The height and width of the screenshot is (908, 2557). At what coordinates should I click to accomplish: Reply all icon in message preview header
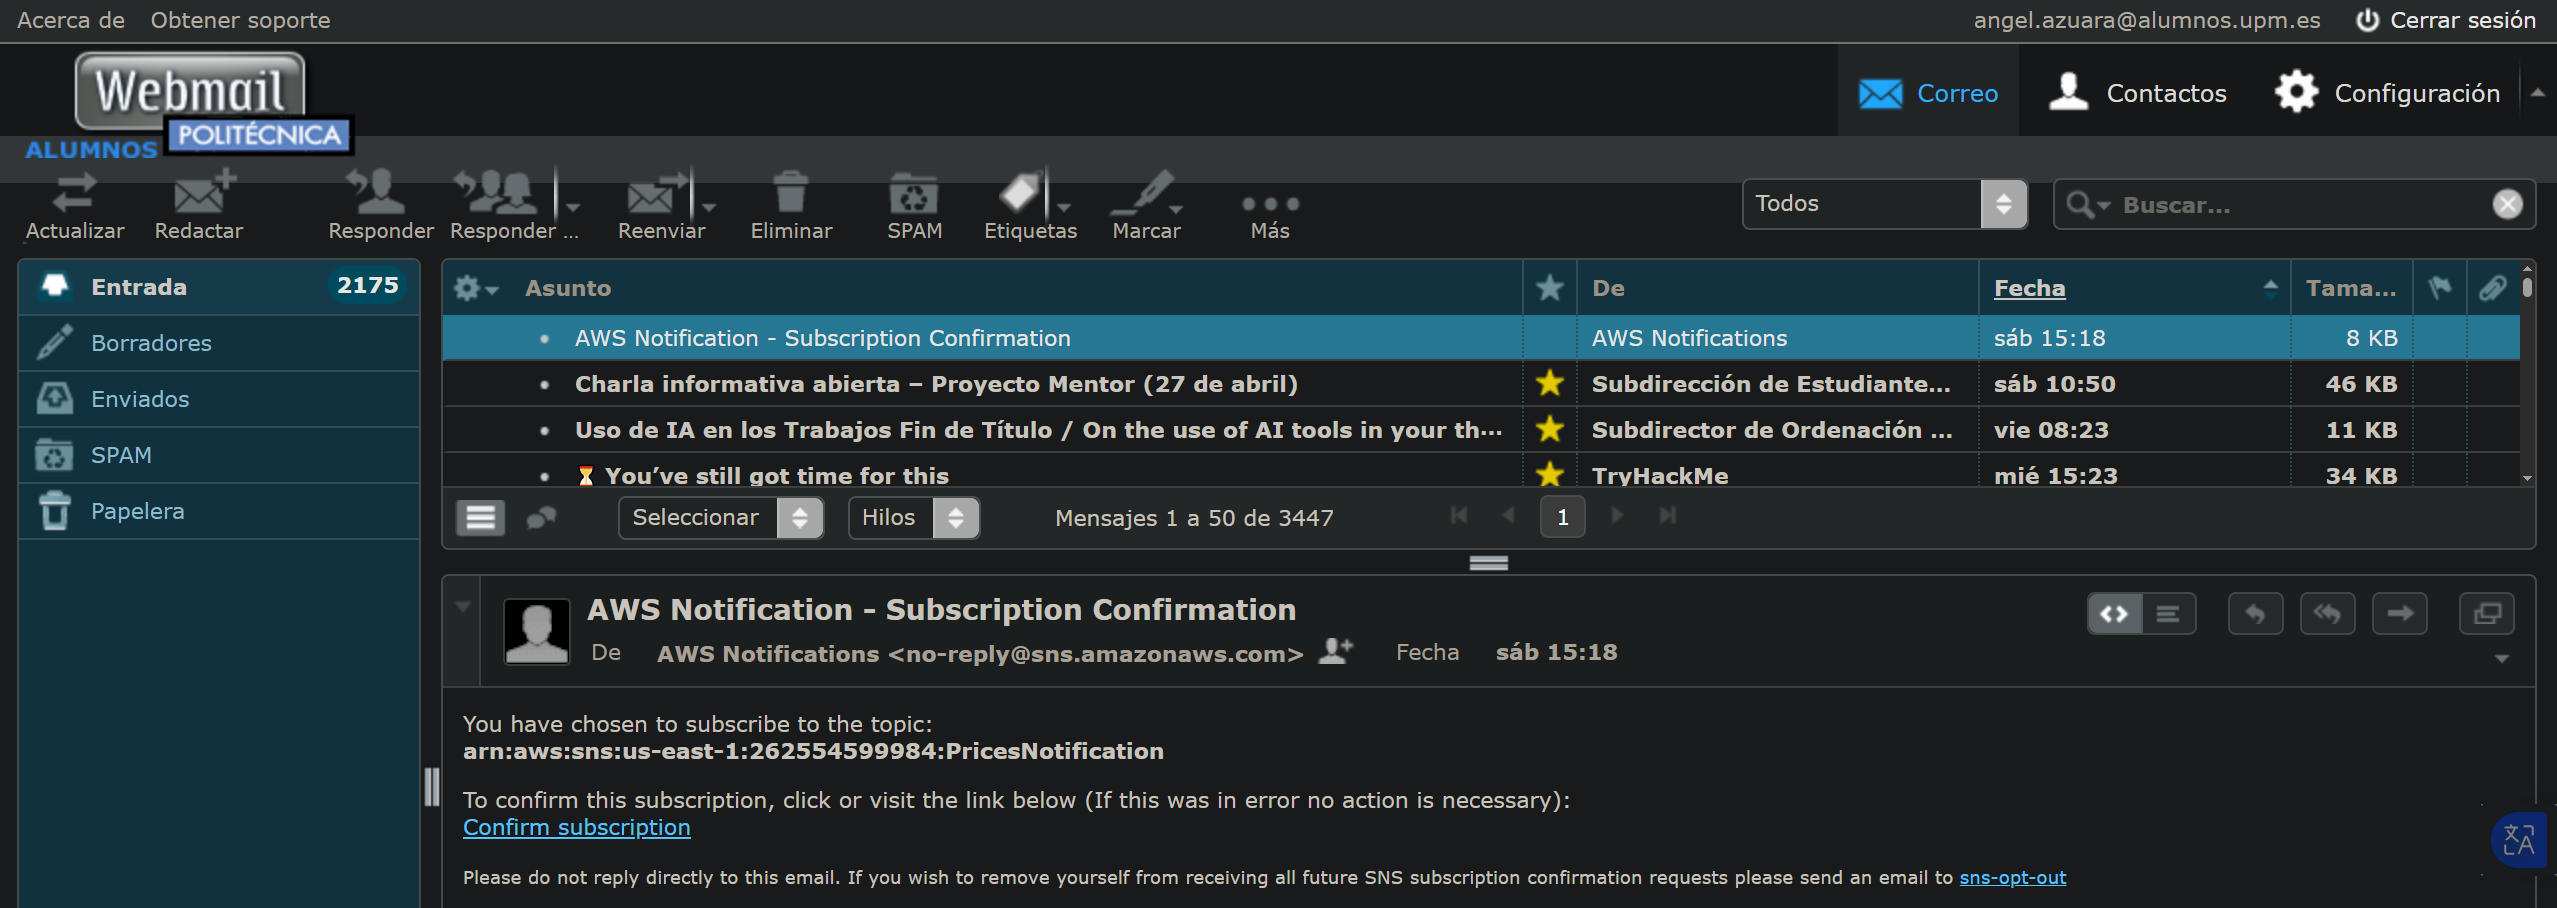[x=2327, y=613]
